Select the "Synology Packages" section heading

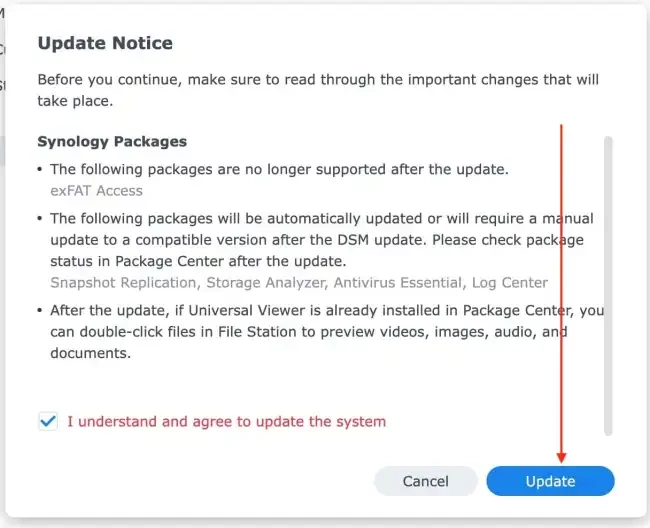(x=112, y=142)
